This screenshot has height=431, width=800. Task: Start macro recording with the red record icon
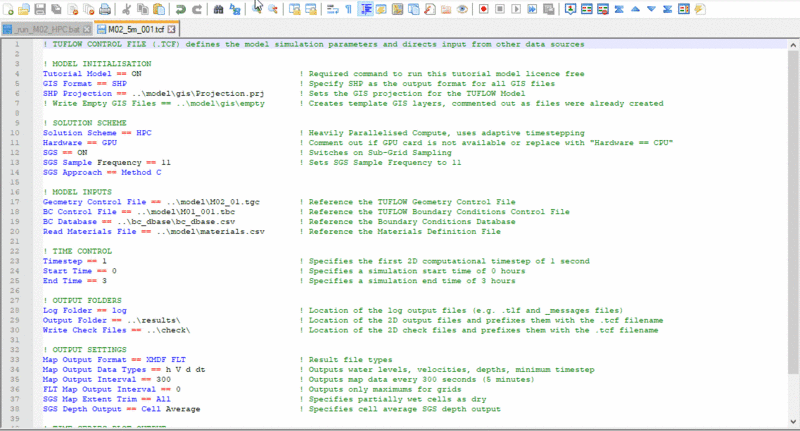point(483,9)
